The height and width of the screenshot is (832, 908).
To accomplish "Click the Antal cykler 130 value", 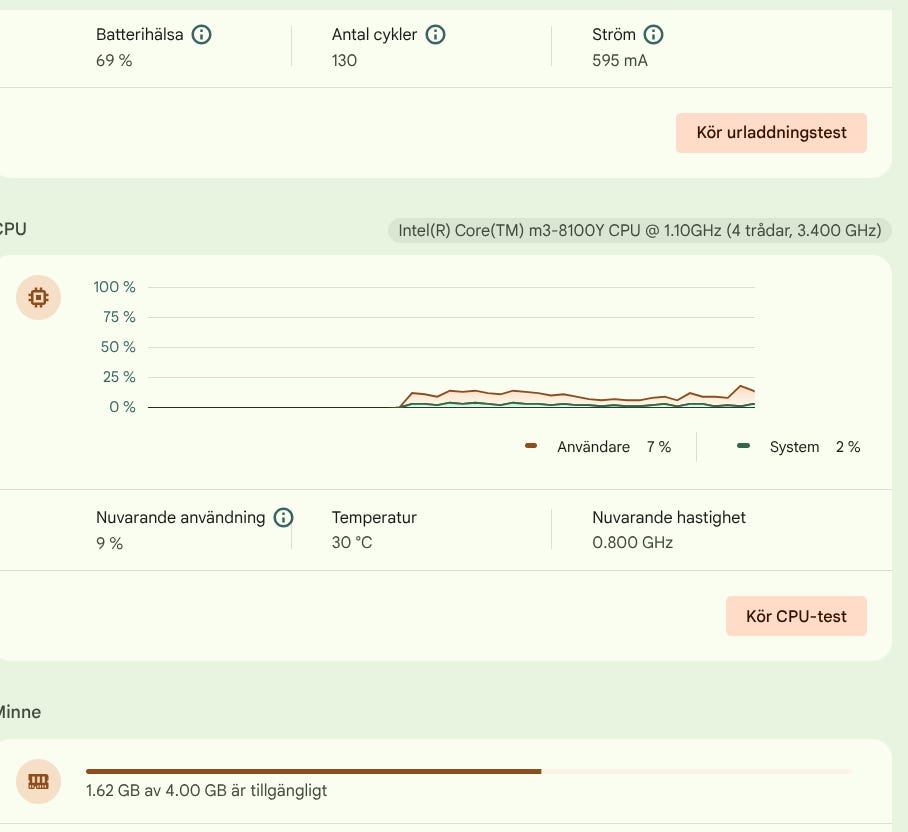I will (x=344, y=60).
